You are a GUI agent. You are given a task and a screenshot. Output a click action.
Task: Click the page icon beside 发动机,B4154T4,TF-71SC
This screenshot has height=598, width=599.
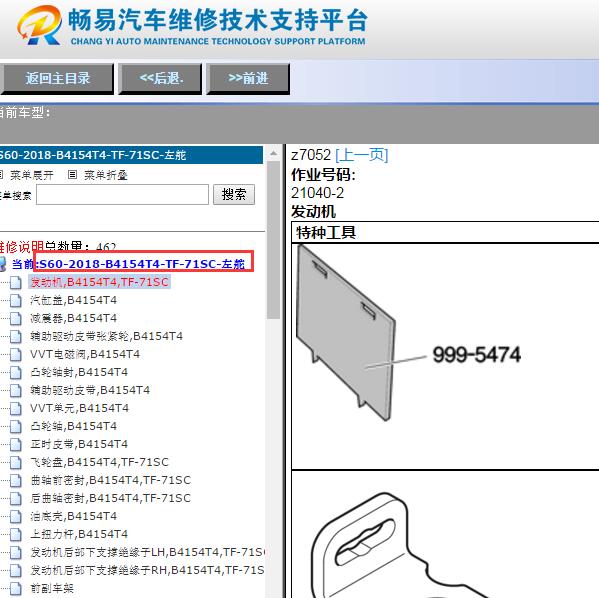click(16, 282)
